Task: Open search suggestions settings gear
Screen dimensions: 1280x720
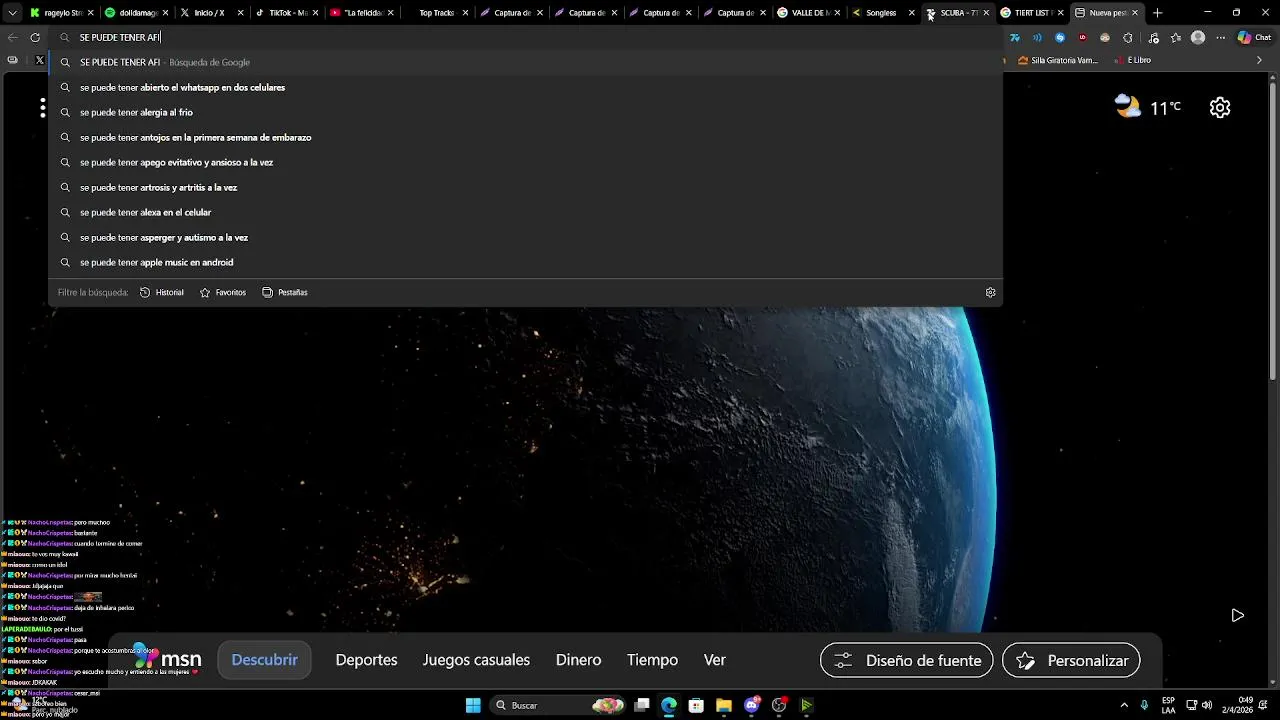Action: 990,293
